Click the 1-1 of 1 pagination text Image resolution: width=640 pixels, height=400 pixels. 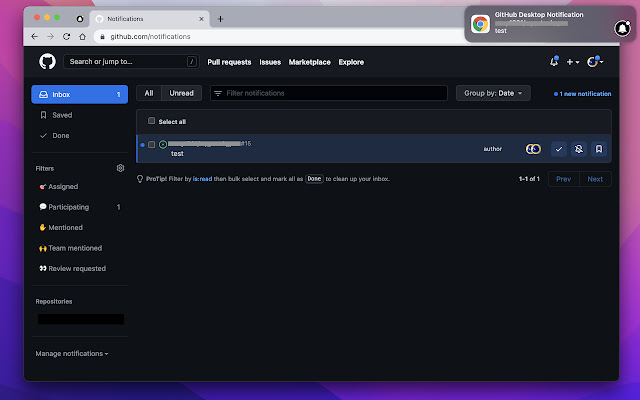[x=529, y=179]
